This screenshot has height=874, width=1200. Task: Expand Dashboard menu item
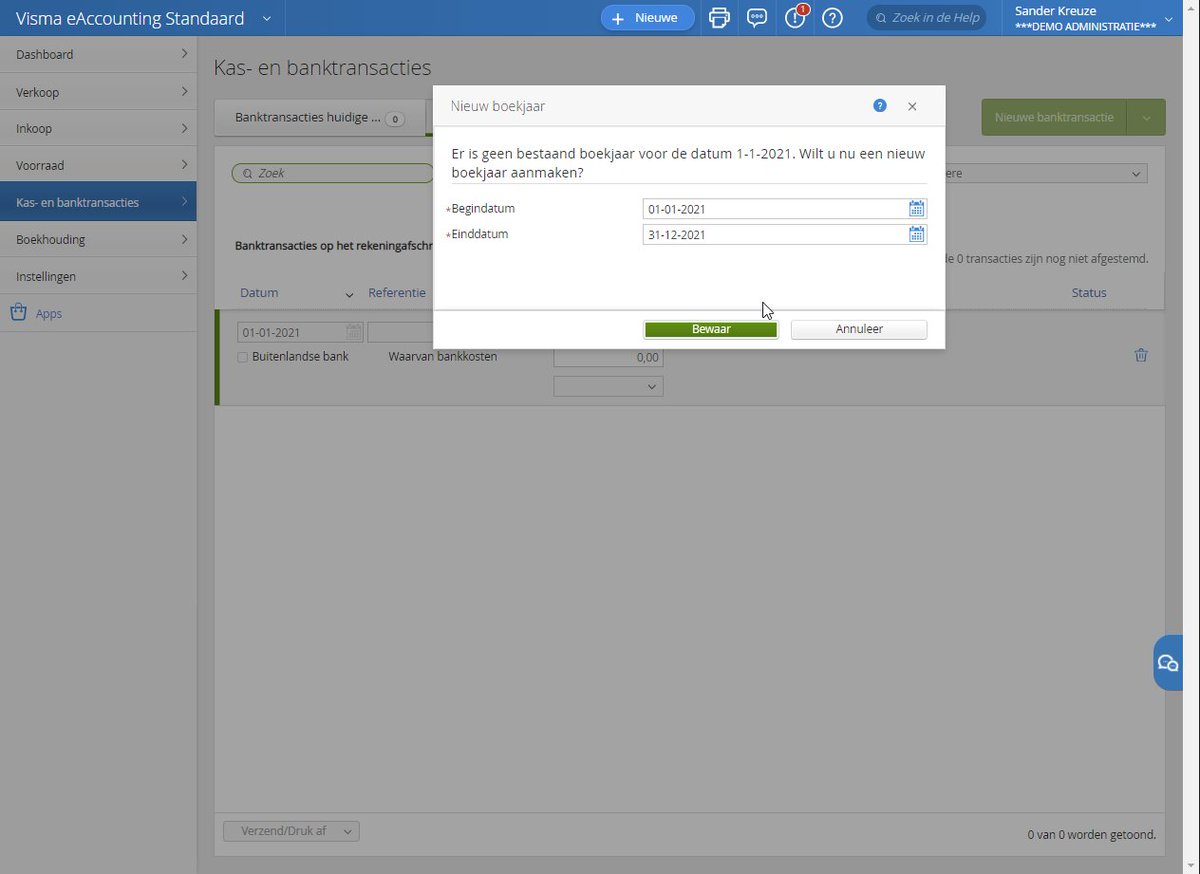point(98,54)
